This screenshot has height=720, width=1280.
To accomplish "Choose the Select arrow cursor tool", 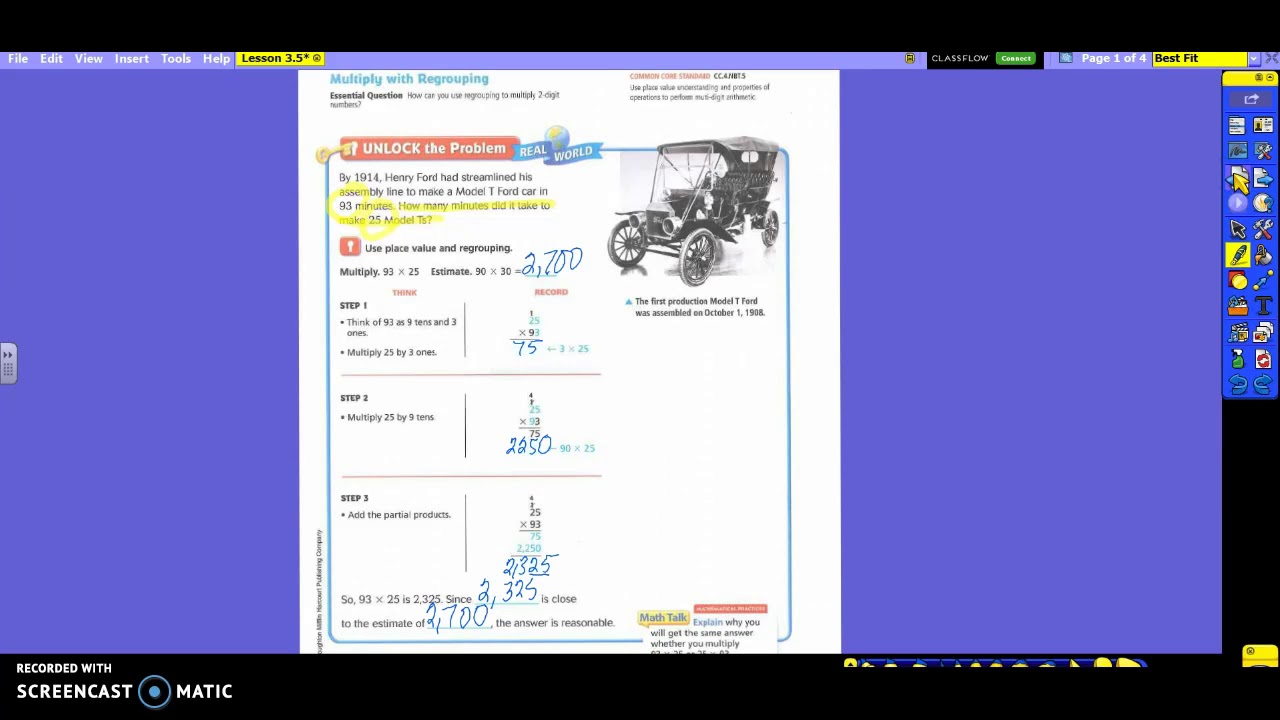I will click(x=1238, y=229).
